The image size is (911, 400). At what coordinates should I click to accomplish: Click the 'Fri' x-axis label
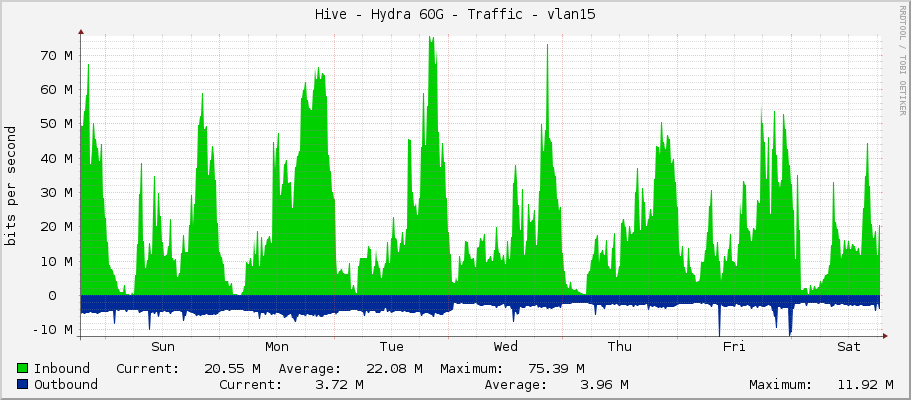coord(734,347)
